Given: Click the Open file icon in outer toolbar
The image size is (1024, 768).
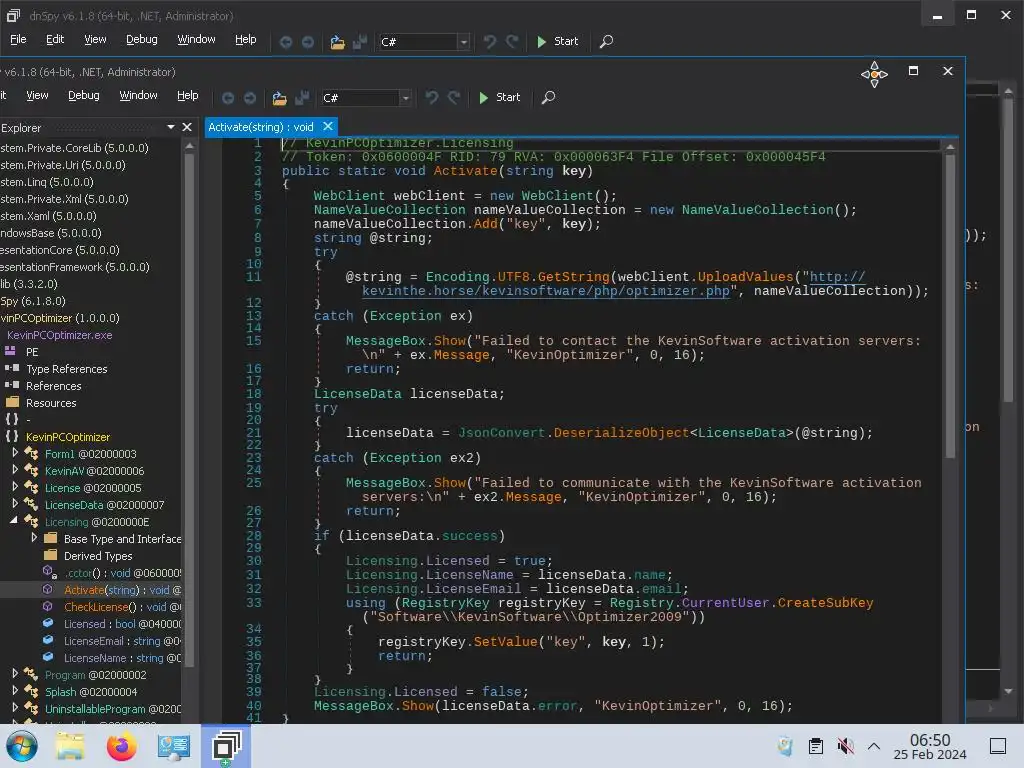Looking at the screenshot, I should (x=337, y=42).
